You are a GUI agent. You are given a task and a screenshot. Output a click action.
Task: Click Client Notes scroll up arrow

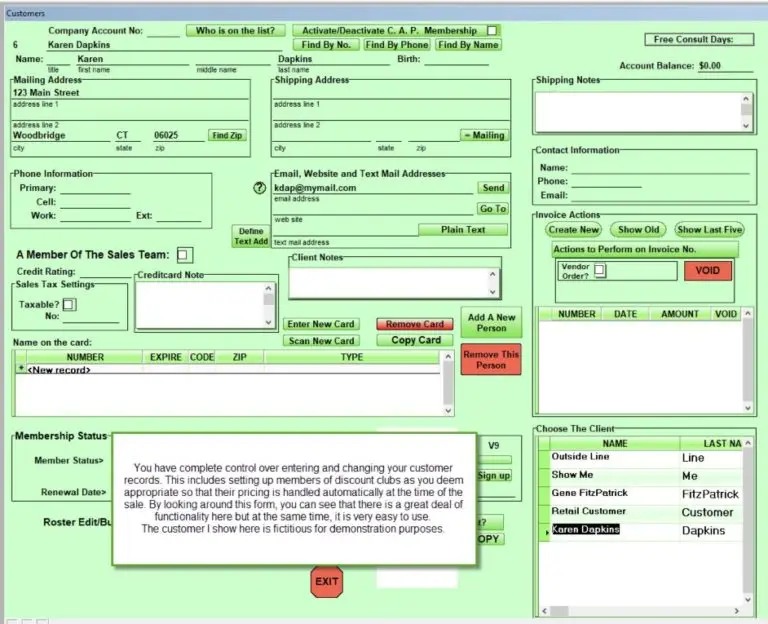pos(493,274)
